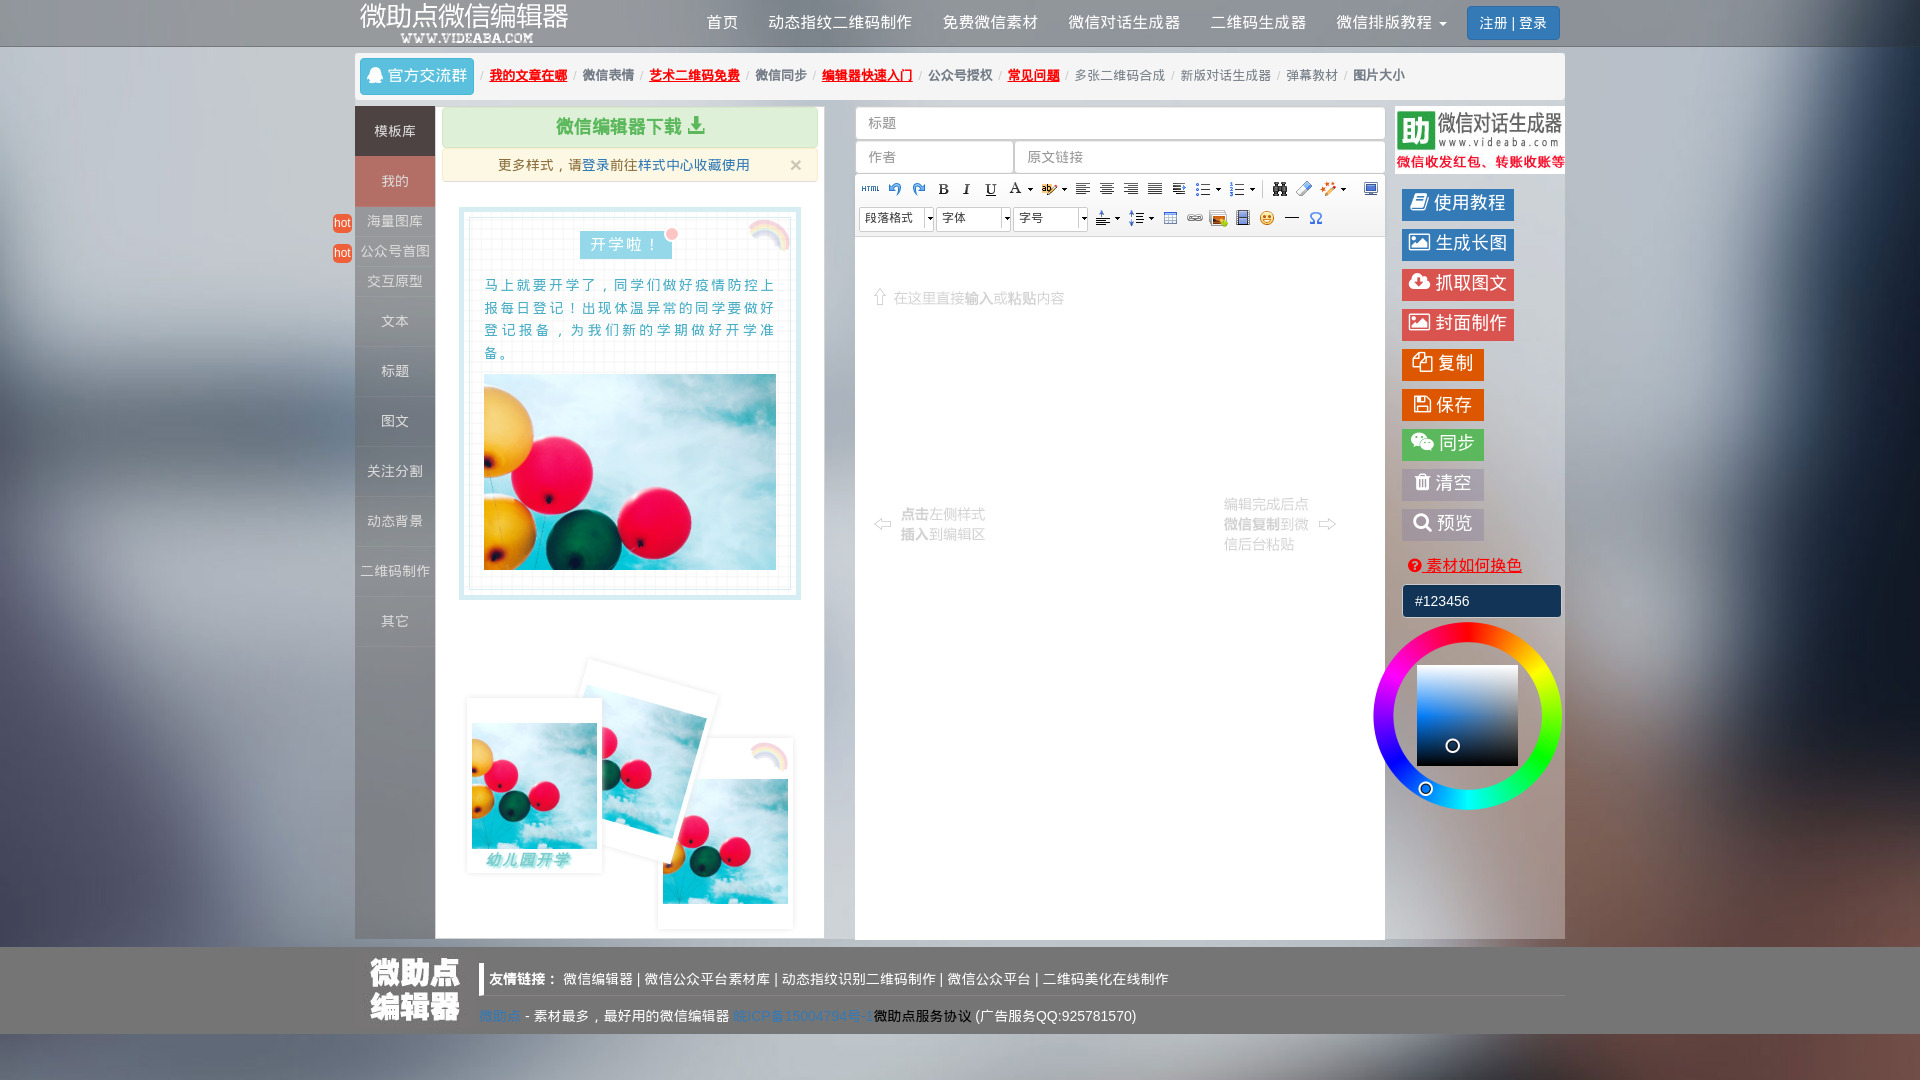The image size is (1920, 1080).
Task: Open the 关注分割 sidebar category
Action: pos(395,471)
